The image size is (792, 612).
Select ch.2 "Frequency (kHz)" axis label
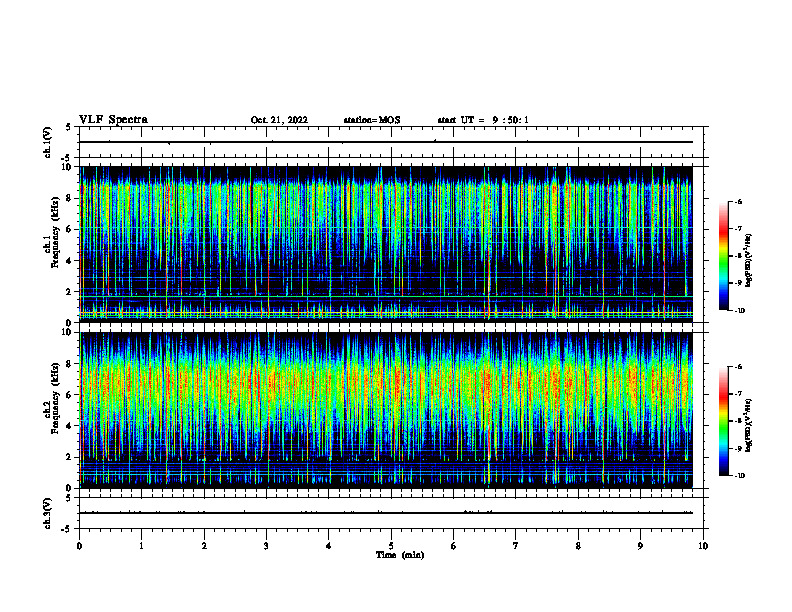pos(55,398)
